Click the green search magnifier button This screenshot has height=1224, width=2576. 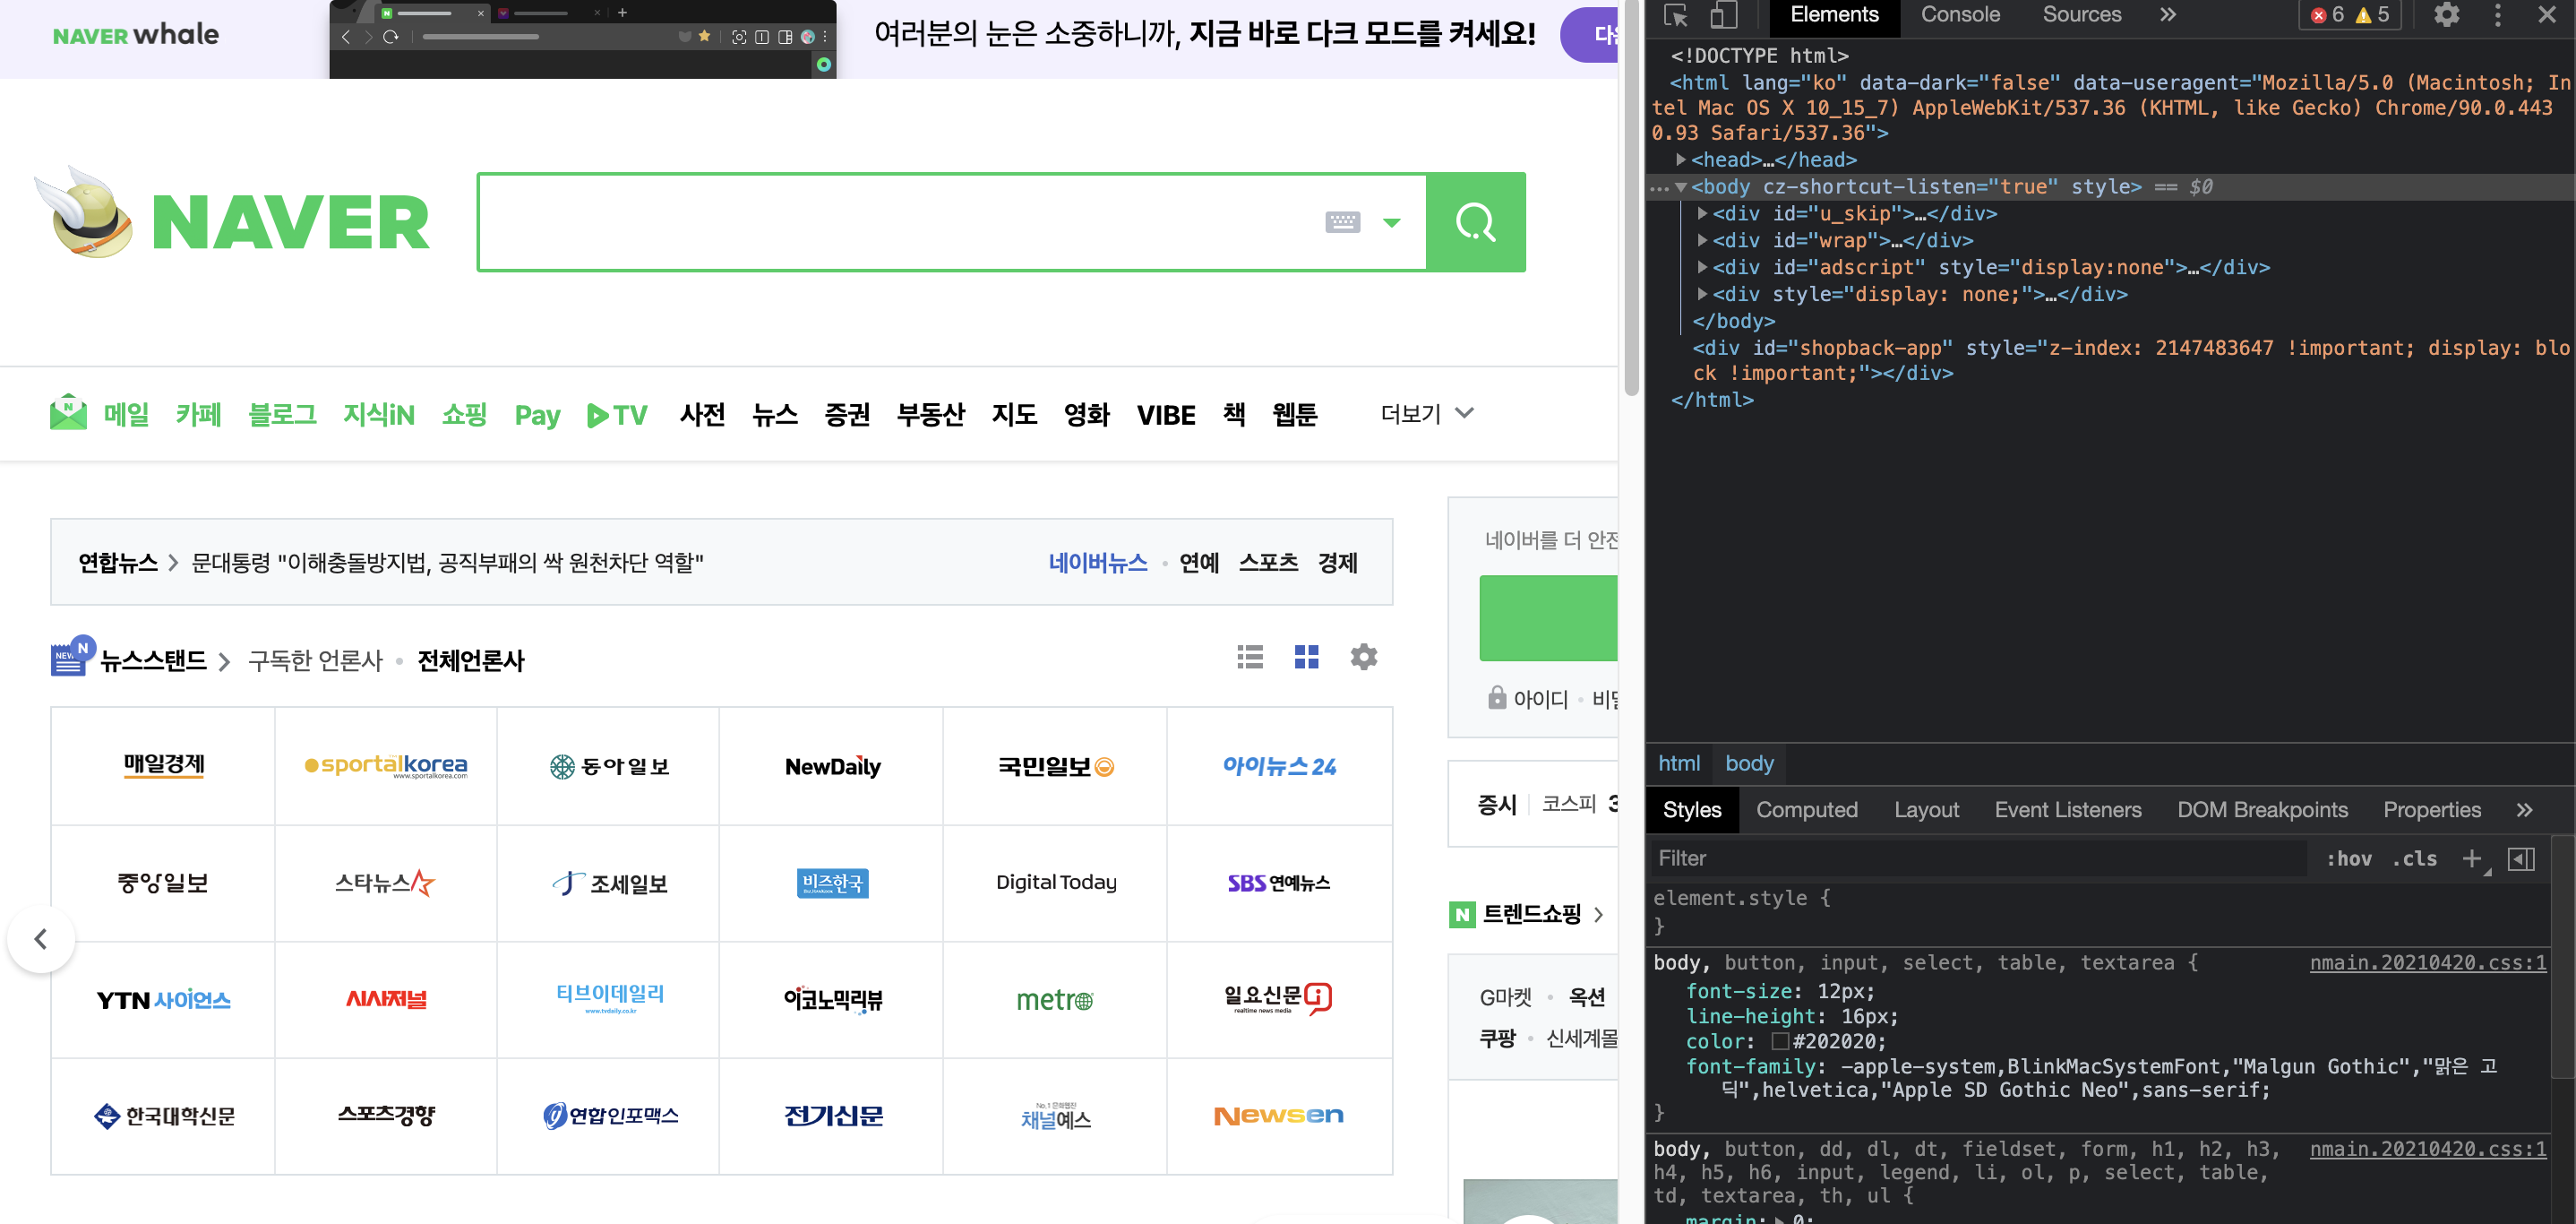[x=1475, y=222]
